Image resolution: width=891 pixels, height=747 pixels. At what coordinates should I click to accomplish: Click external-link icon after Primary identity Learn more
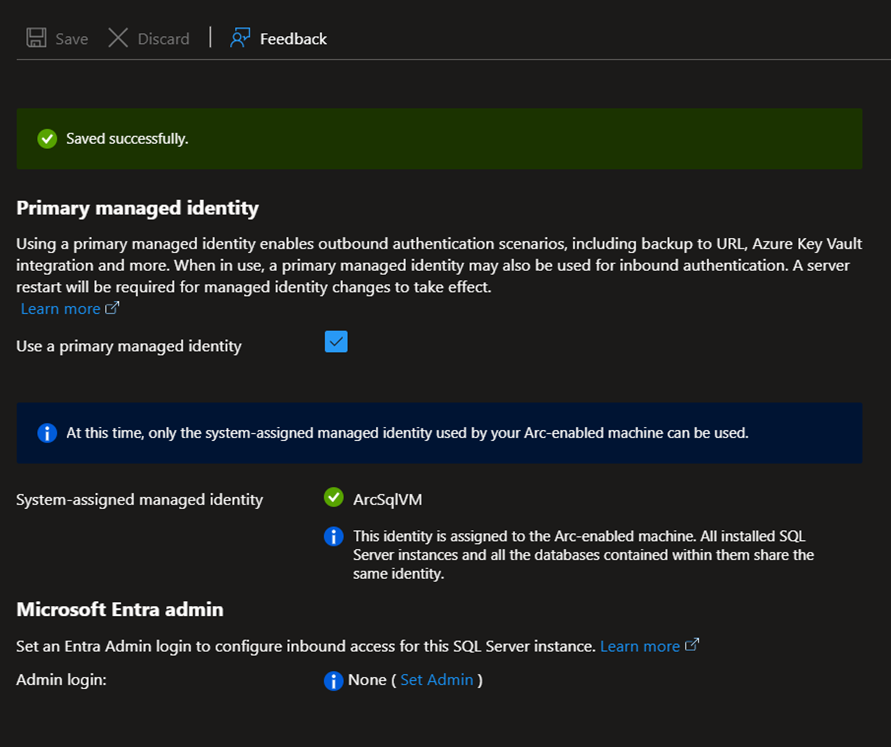pos(113,308)
